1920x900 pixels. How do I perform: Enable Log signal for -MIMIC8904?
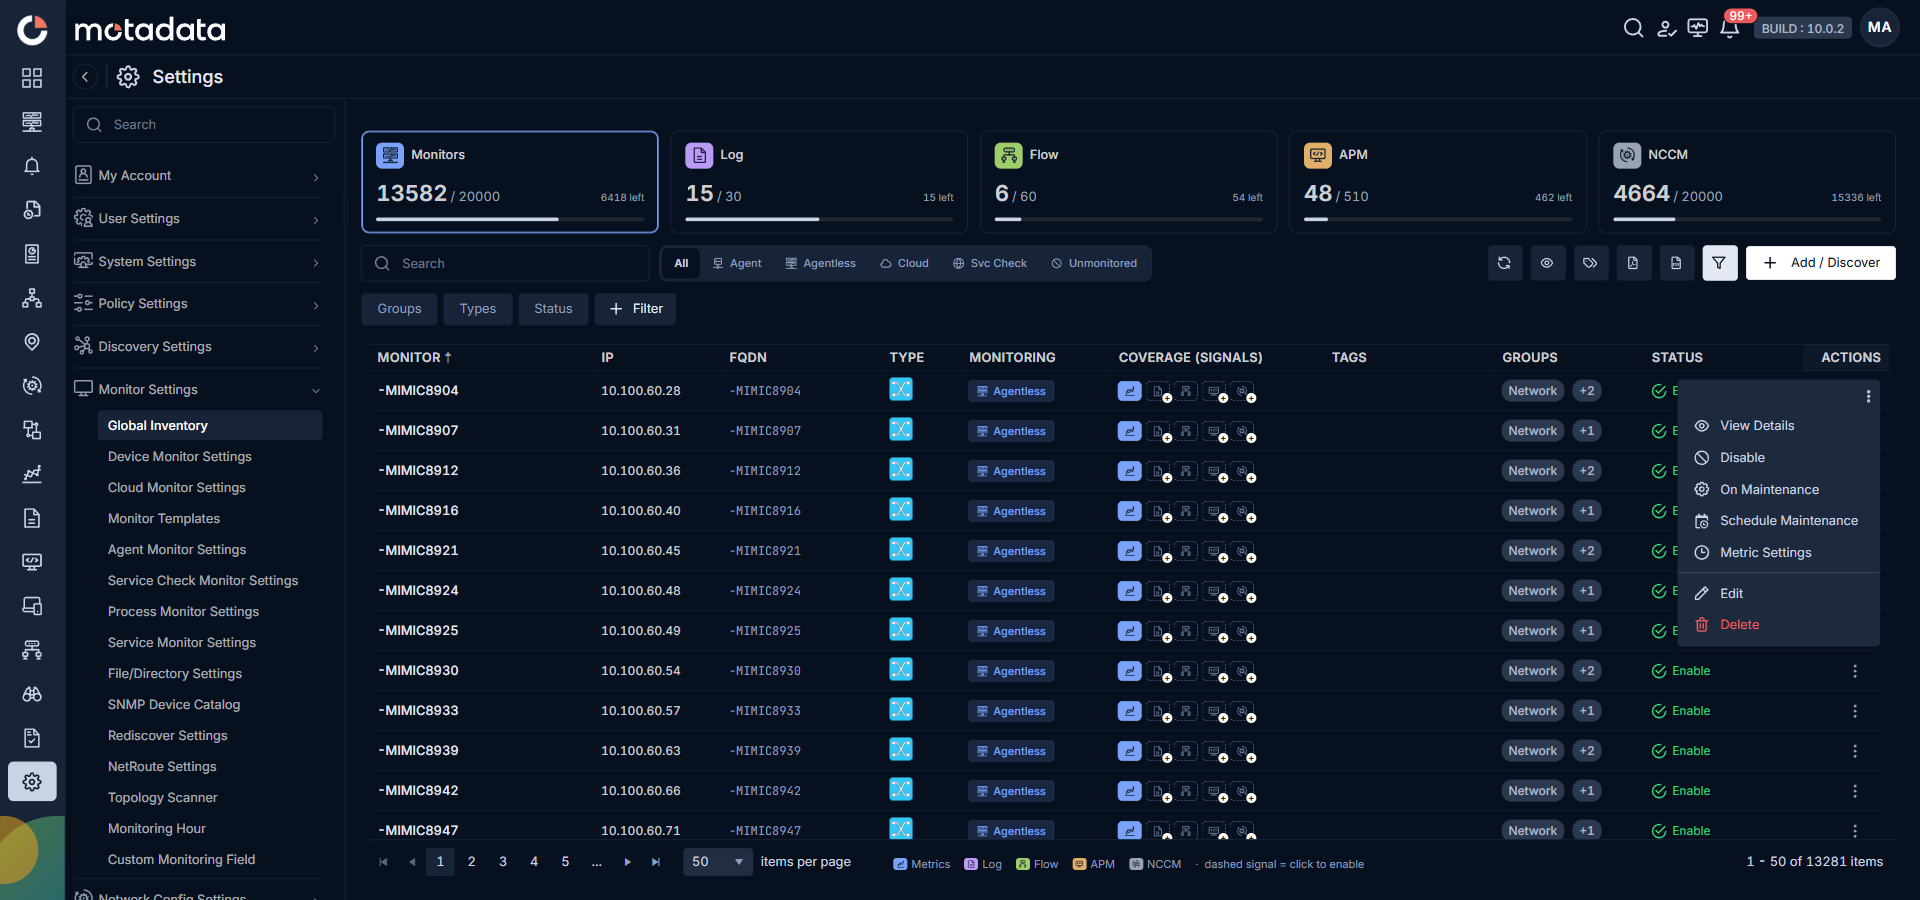[x=1158, y=392]
